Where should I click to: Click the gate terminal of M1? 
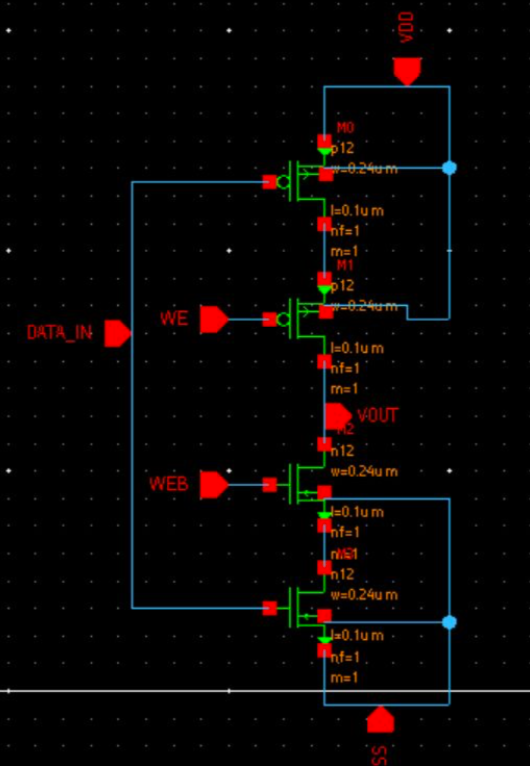[x=270, y=319]
